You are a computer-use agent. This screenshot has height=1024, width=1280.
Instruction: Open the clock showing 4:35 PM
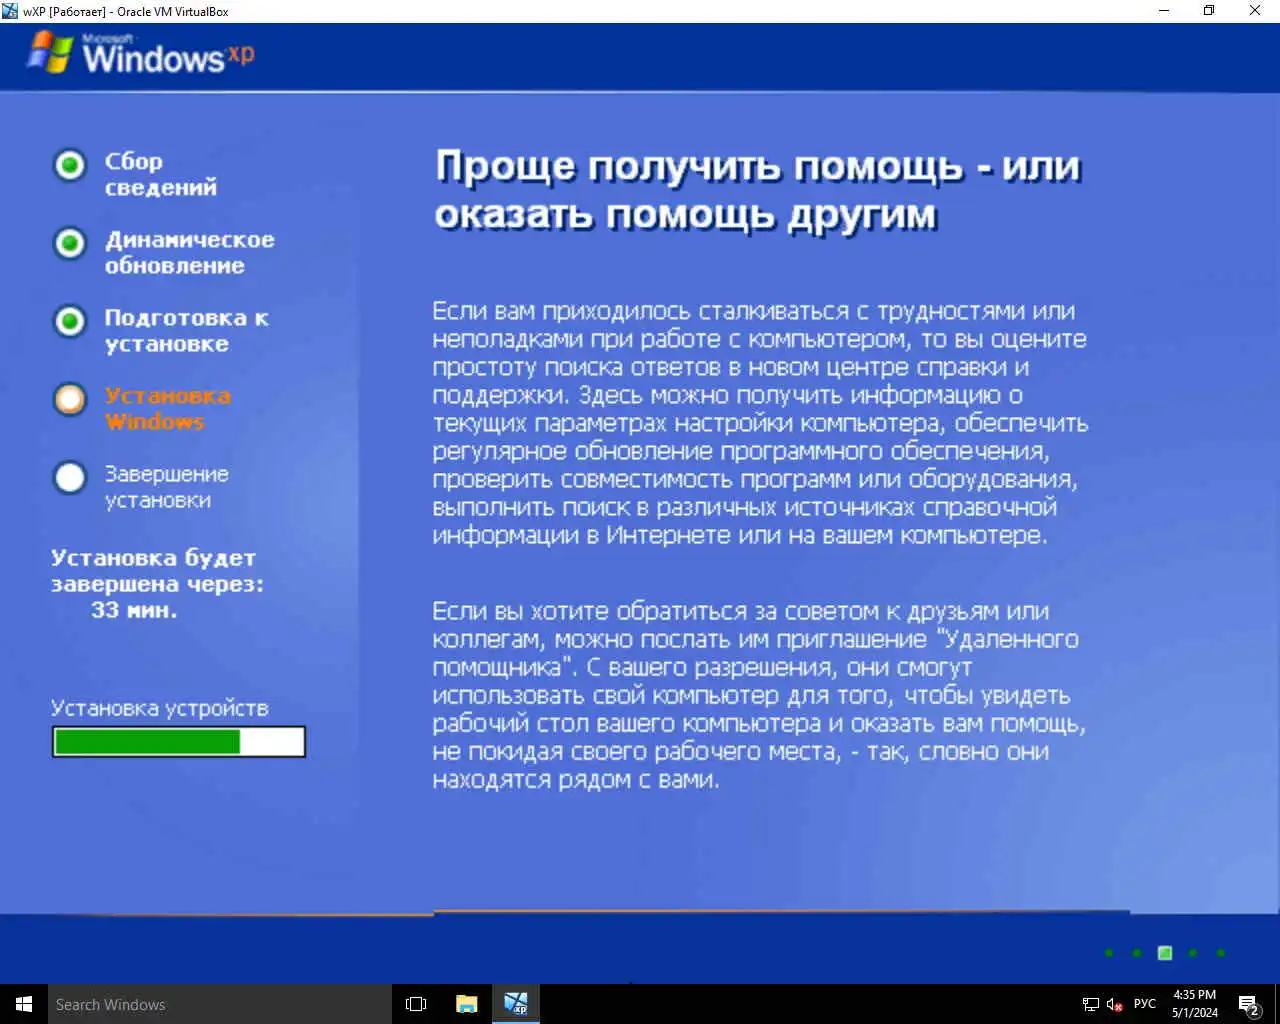[x=1195, y=1004]
